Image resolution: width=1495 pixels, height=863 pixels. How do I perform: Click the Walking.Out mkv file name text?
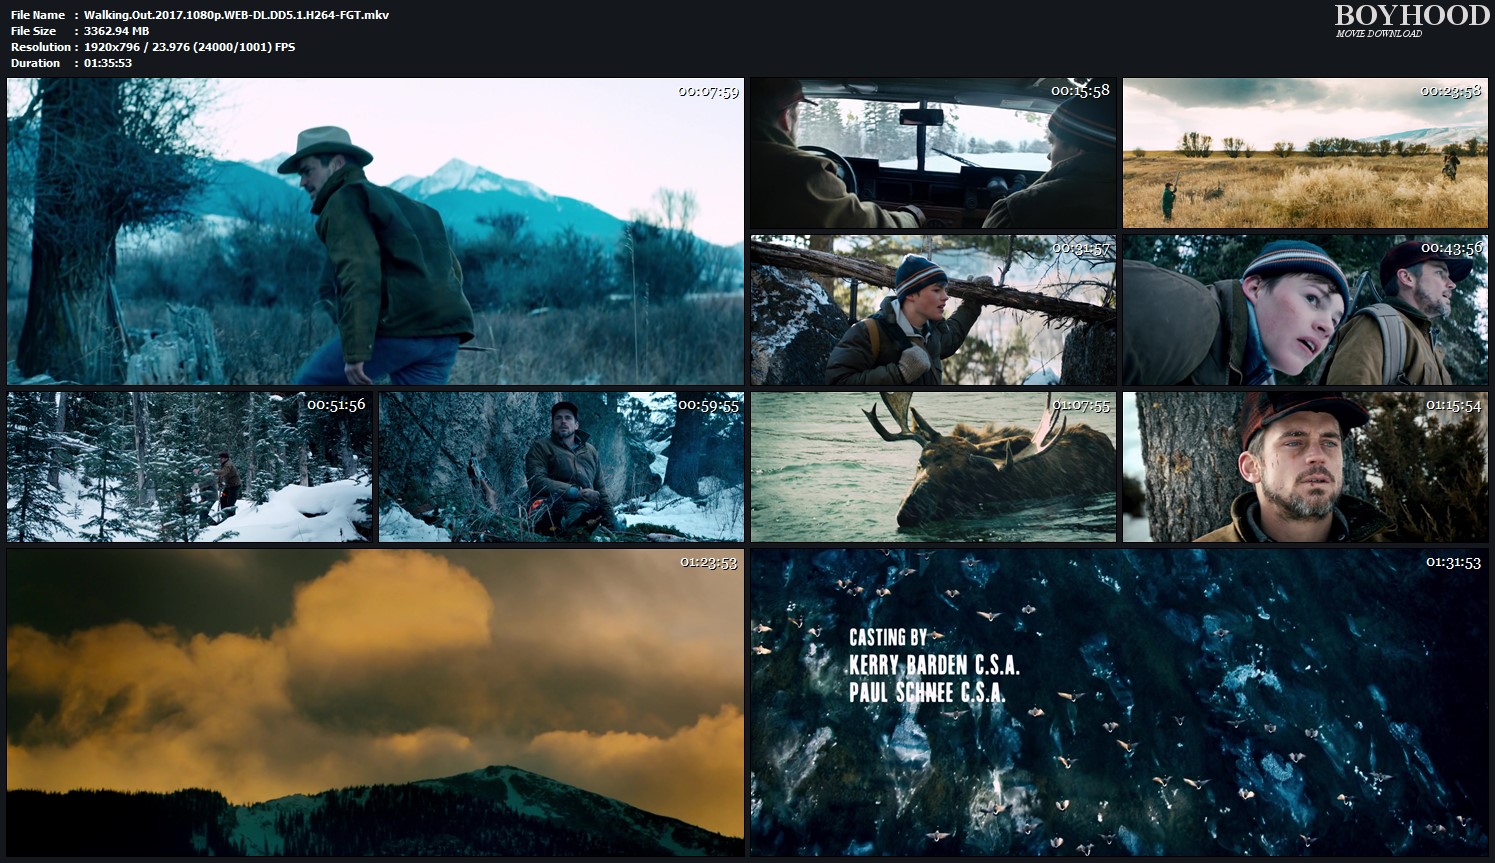click(x=236, y=15)
